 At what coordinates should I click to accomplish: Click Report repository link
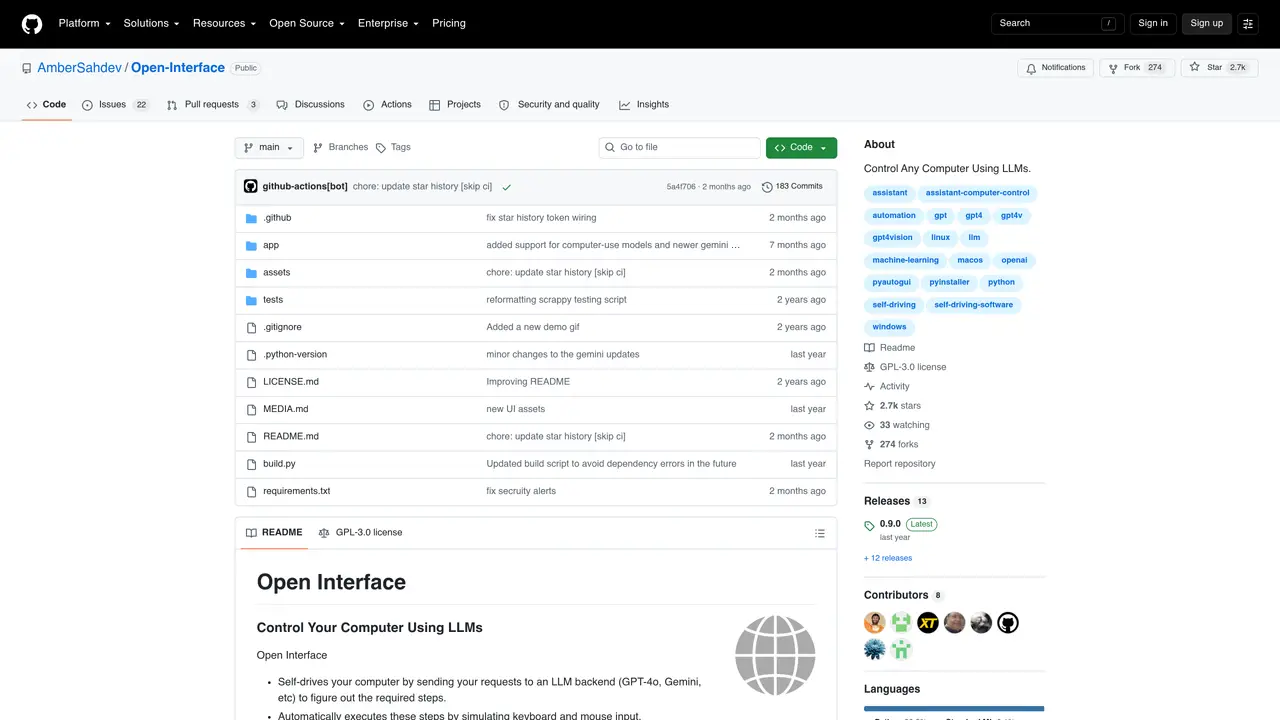pos(900,464)
